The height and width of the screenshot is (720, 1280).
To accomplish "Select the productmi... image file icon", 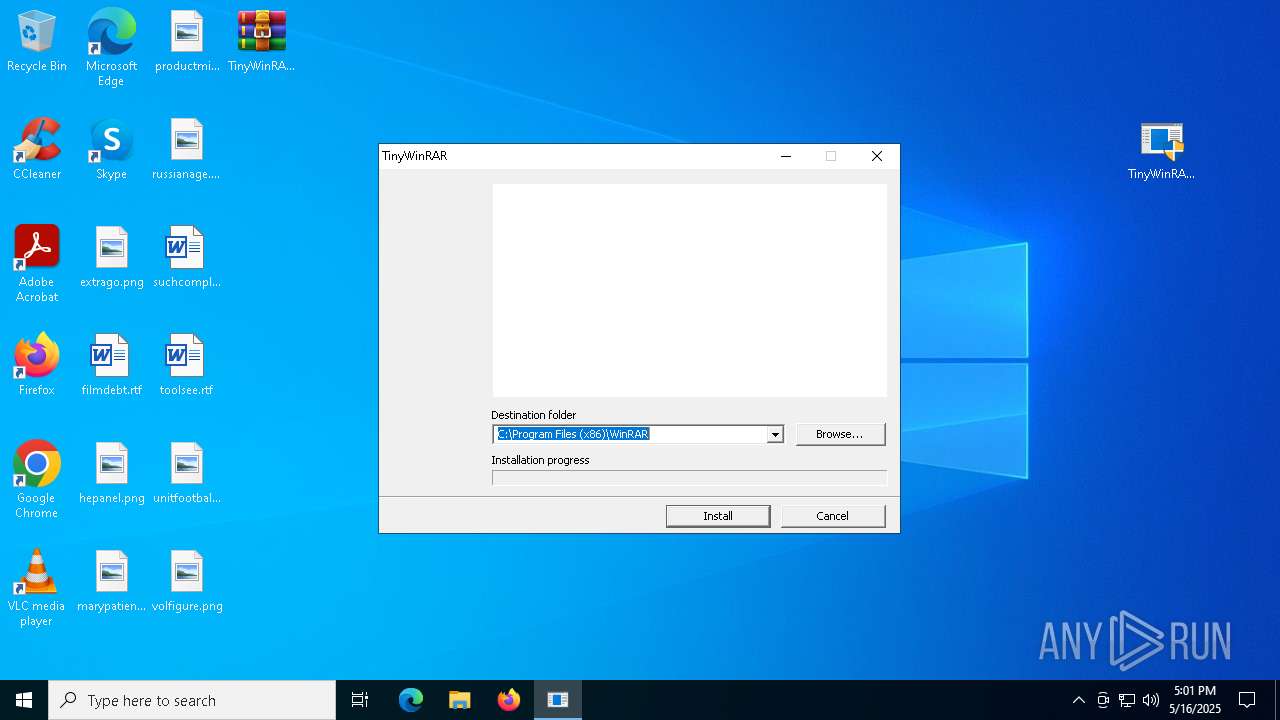I will tap(187, 41).
